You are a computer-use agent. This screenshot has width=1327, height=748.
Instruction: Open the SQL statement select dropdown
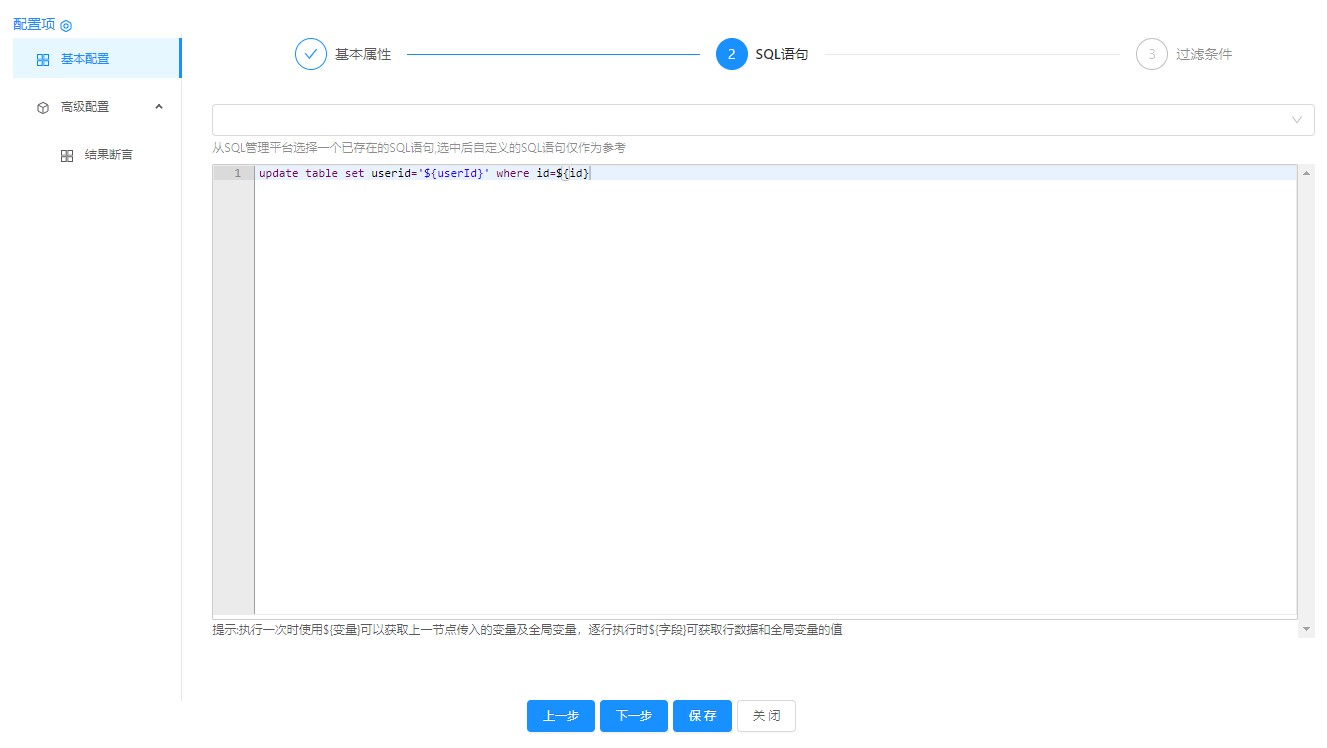coord(750,120)
